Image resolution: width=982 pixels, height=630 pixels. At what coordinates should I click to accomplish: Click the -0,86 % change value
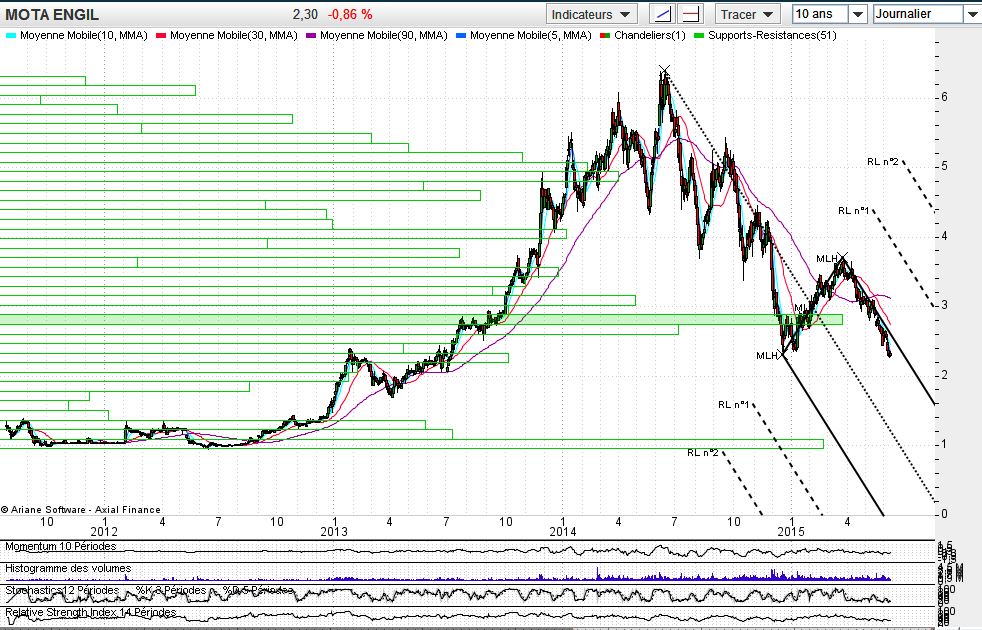[x=349, y=14]
